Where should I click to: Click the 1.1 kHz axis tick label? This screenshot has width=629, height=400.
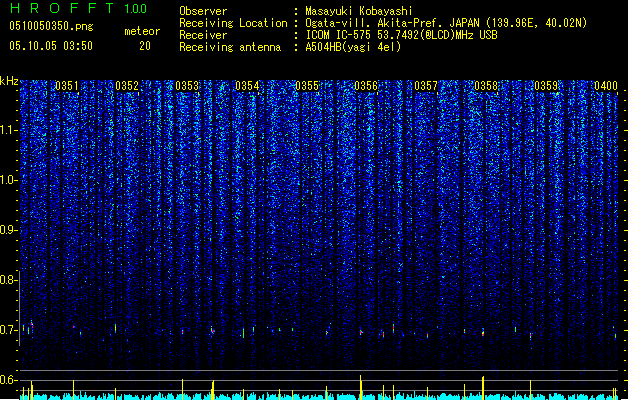[8, 131]
